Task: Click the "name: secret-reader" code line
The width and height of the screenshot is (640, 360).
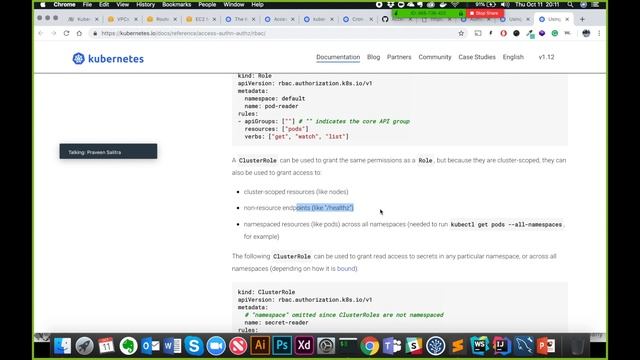Action: click(x=276, y=322)
